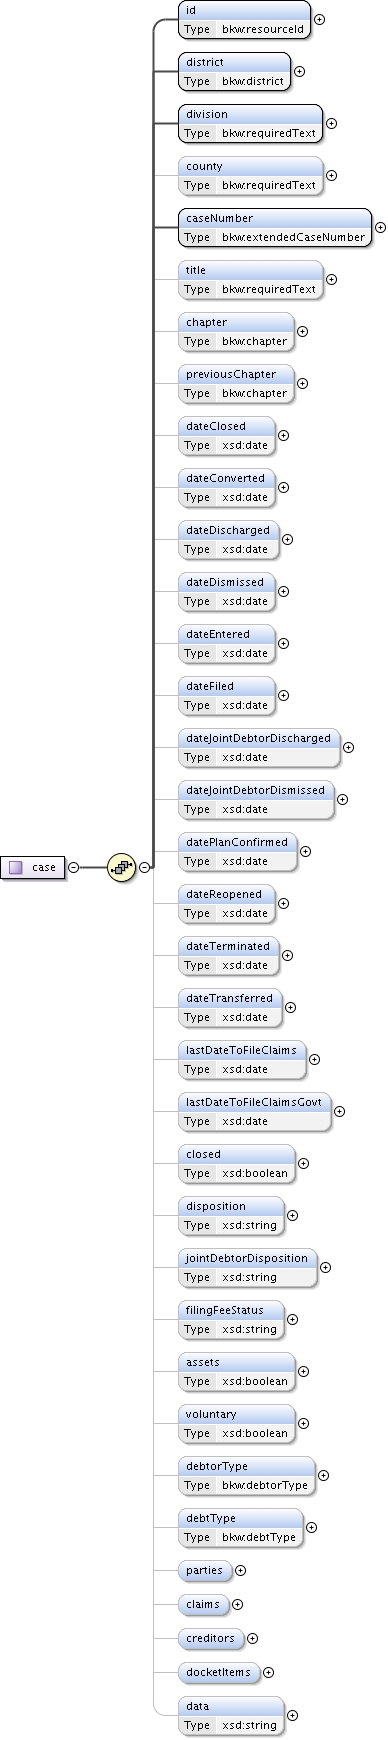
Task: Select the filingFeeStatus element box
Action: point(232,1319)
